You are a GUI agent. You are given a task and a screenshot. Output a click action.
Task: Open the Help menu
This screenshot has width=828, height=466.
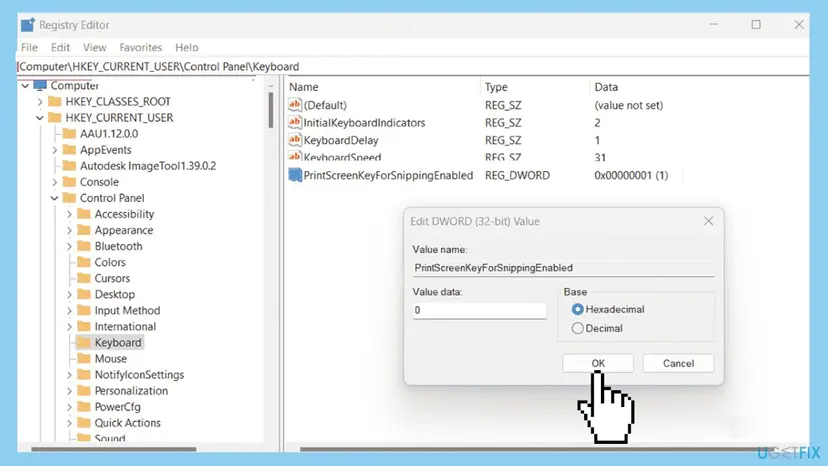[x=187, y=48]
